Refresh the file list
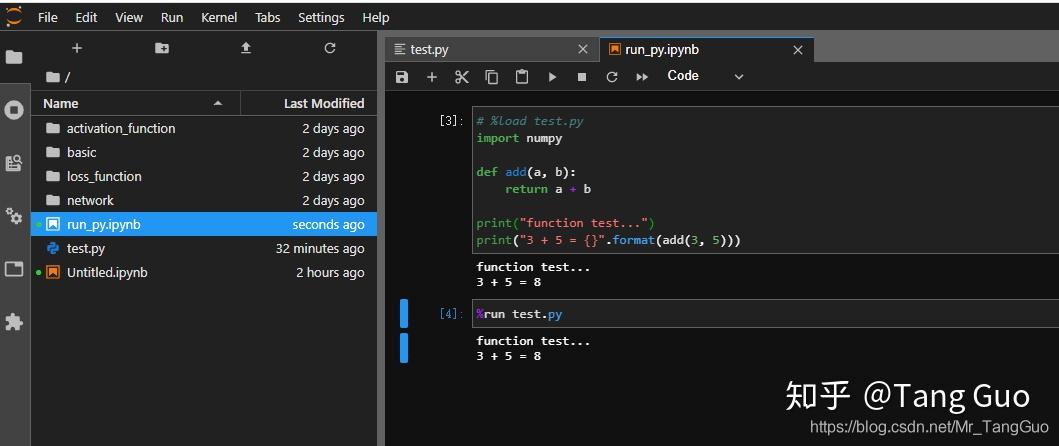Viewport: 1059px width, 446px height. 330,48
